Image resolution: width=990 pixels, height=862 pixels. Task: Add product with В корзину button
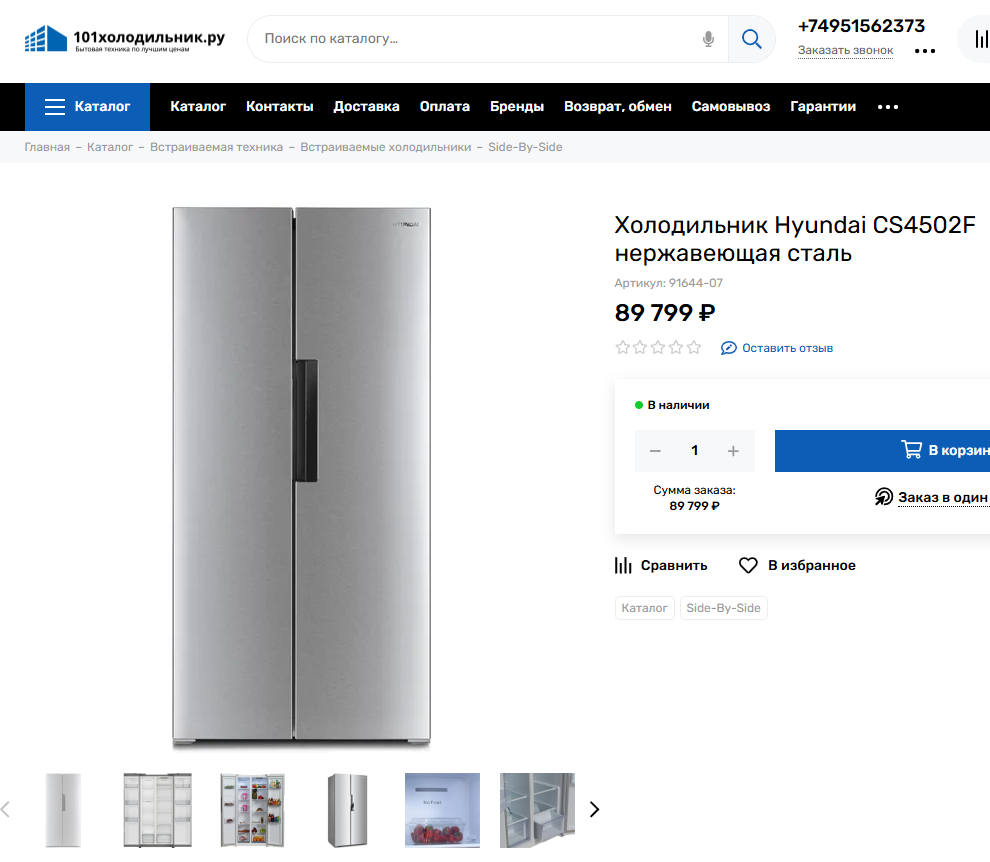tap(900, 451)
